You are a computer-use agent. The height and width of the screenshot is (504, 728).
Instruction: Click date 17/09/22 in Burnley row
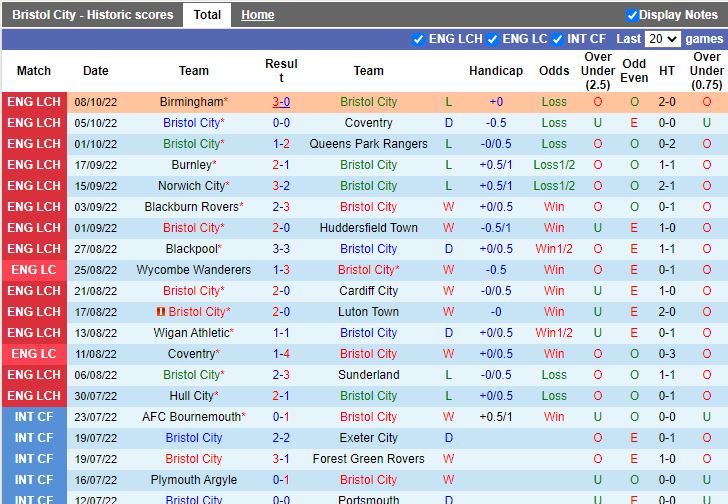pos(96,165)
